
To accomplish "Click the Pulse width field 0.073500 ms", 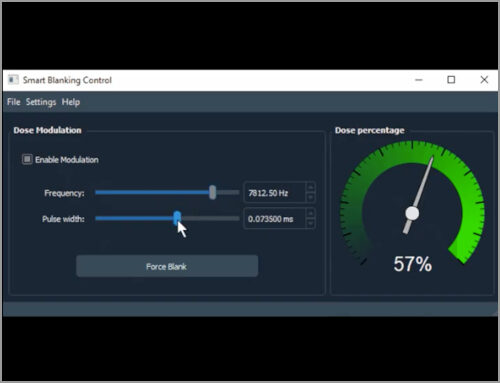I will 275,219.
